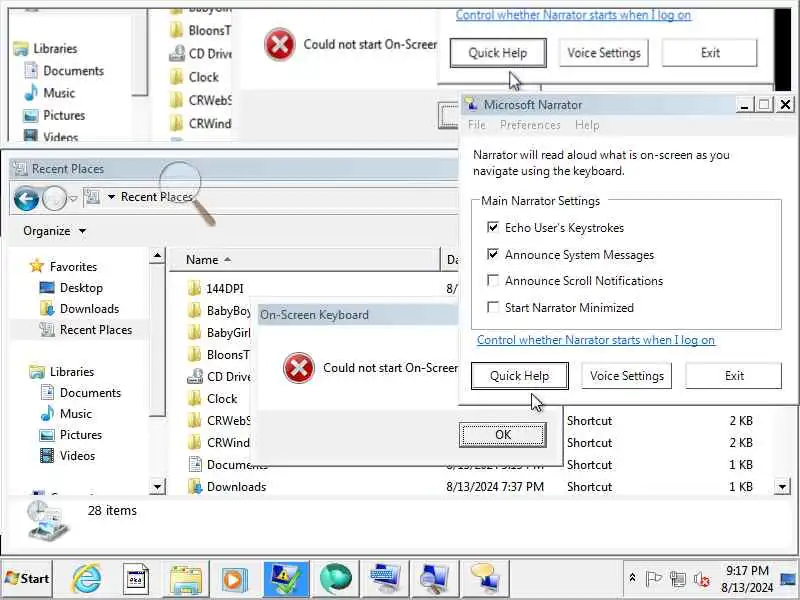Click Quick Help in the top Magnifier dock view
This screenshot has height=600, width=800.
click(497, 53)
